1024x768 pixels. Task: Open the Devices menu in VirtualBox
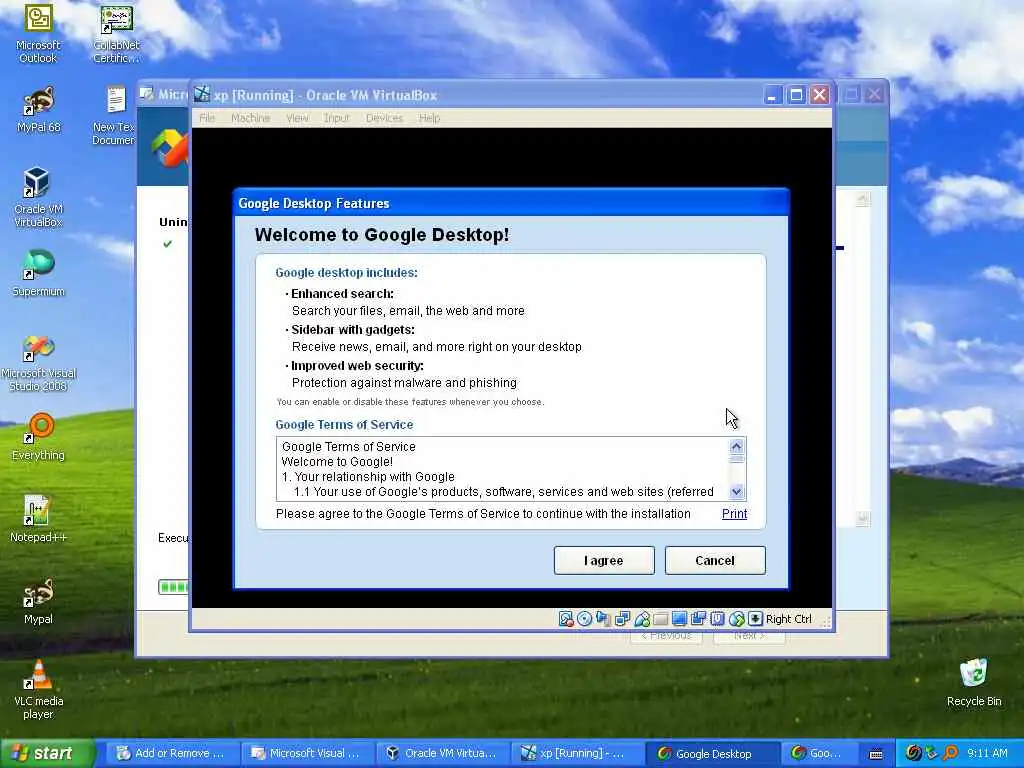coord(384,118)
